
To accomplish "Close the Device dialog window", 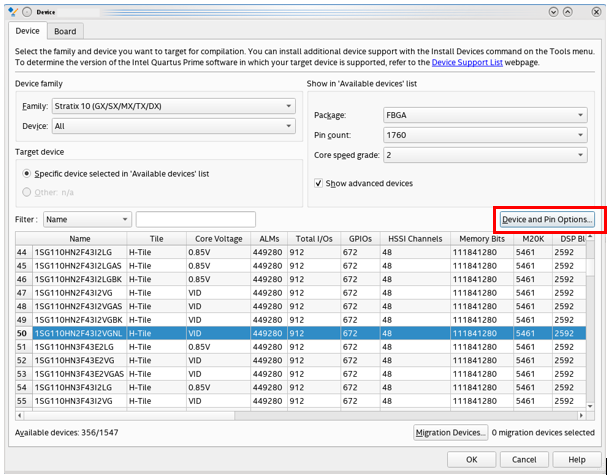I will (x=596, y=10).
